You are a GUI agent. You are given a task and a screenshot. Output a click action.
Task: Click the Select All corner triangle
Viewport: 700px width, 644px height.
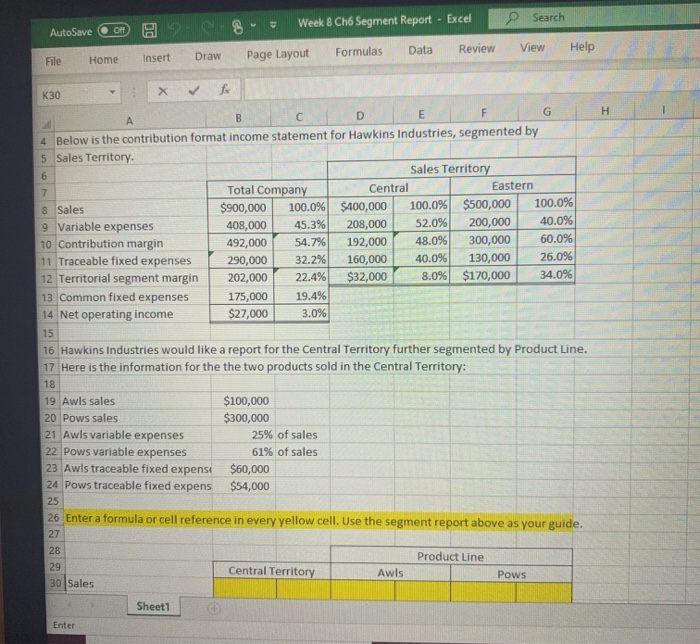pyautogui.click(x=47, y=122)
